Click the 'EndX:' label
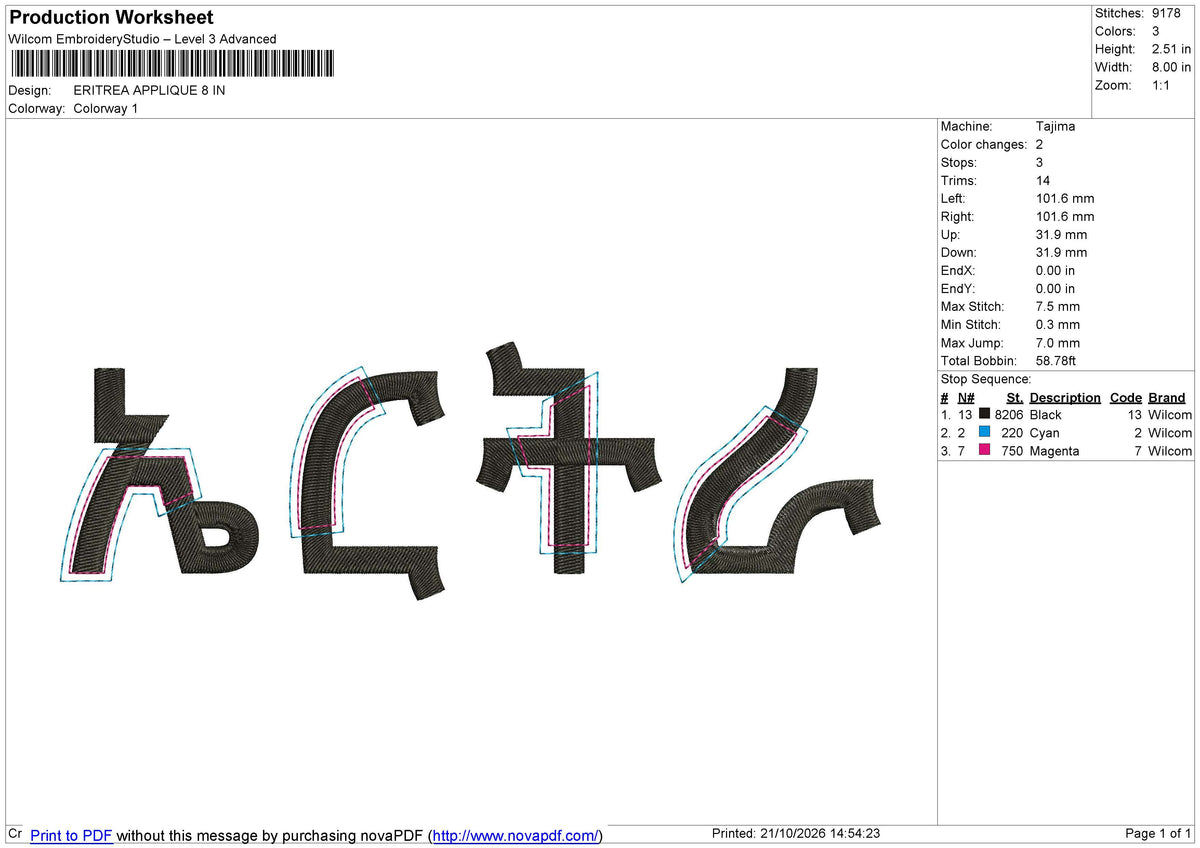 tap(958, 271)
